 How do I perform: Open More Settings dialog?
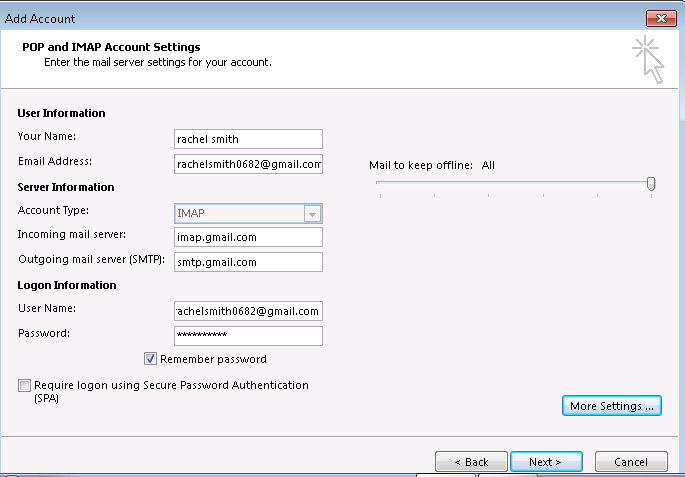point(612,406)
